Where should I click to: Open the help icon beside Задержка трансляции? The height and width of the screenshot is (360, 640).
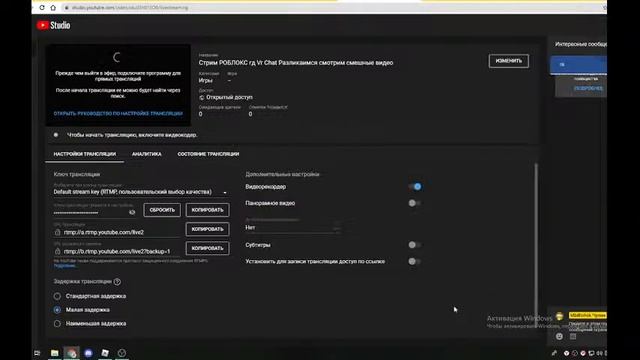click(117, 282)
